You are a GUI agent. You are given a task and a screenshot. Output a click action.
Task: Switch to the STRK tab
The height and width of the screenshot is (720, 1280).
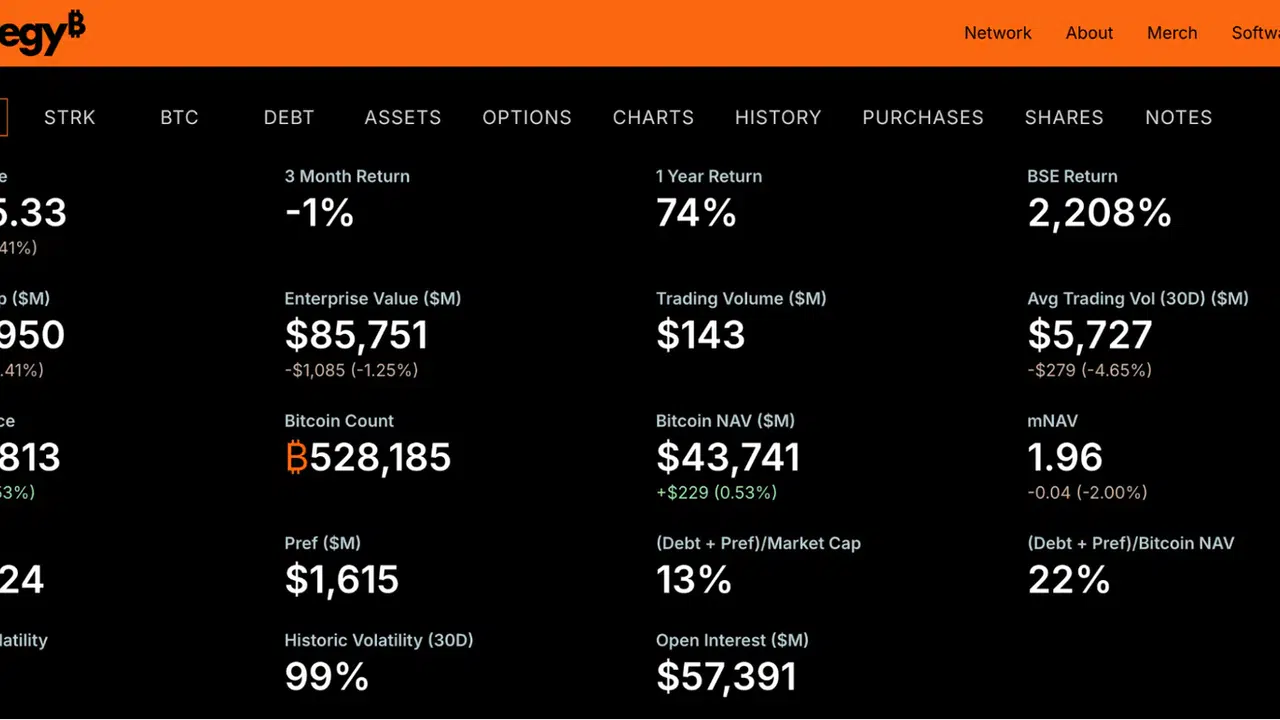[x=70, y=117]
